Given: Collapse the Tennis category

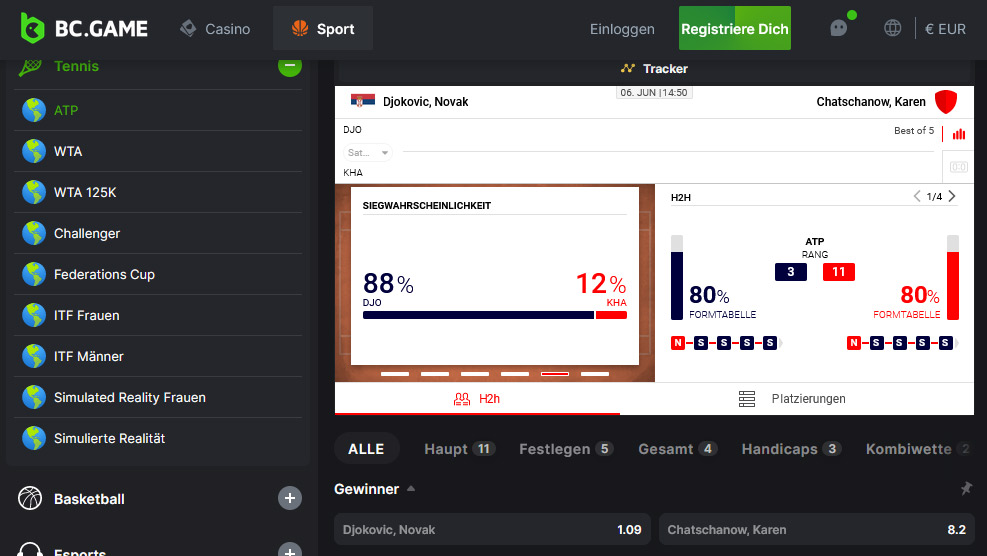Looking at the screenshot, I should pyautogui.click(x=290, y=65).
